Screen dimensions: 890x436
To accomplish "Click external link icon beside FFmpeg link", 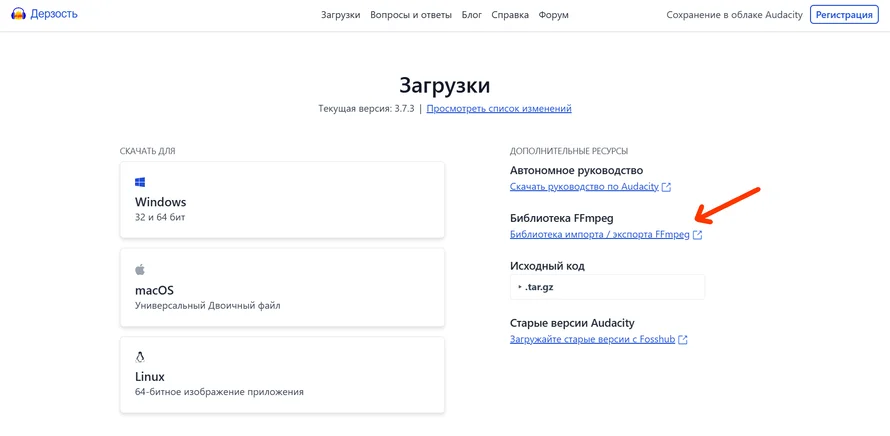I will tap(698, 235).
